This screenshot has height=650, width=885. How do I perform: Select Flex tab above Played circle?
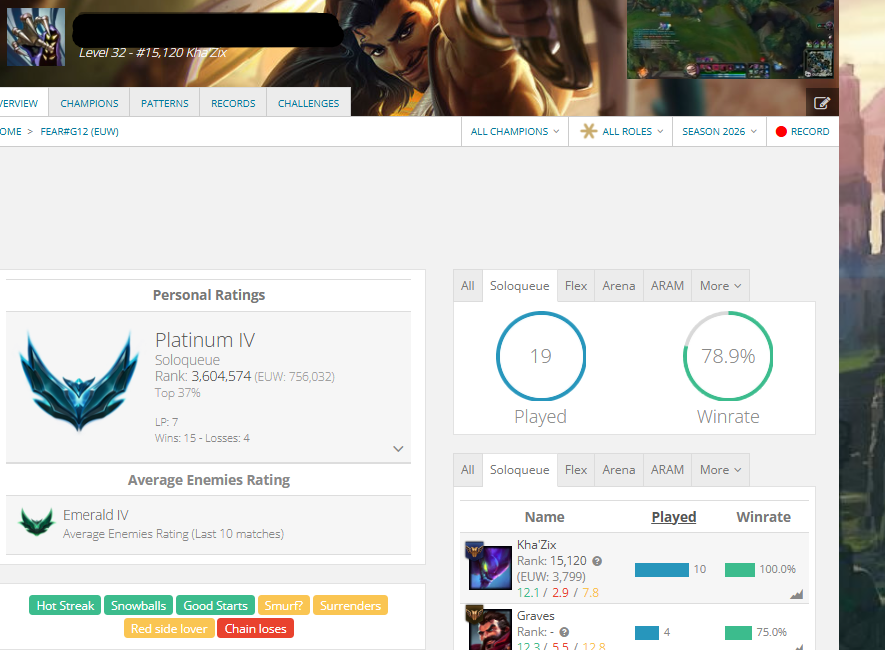click(x=576, y=286)
